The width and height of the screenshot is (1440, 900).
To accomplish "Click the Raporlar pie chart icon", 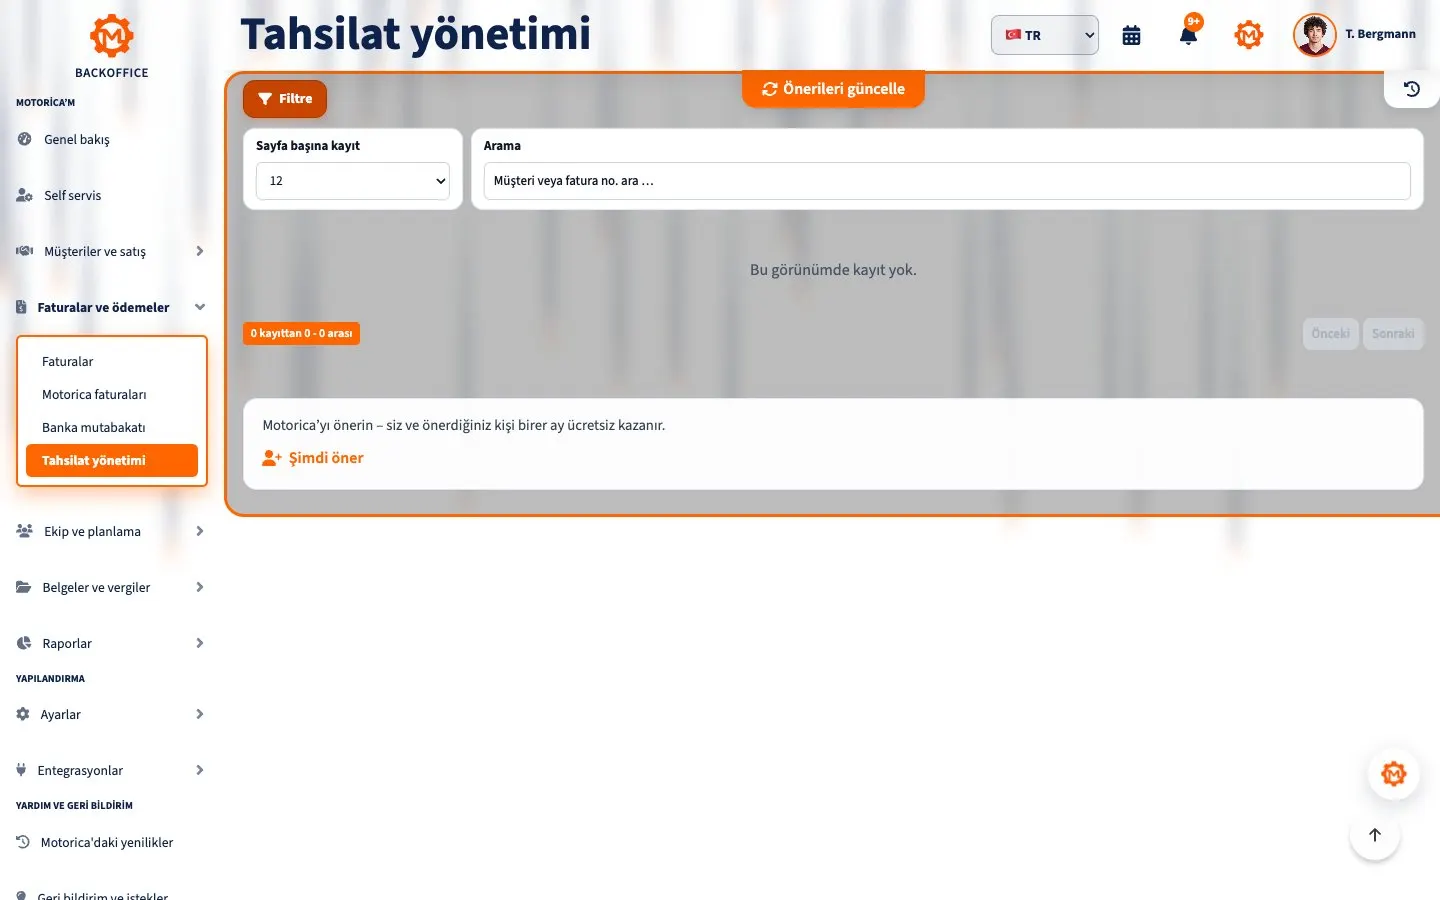I will pos(24,643).
